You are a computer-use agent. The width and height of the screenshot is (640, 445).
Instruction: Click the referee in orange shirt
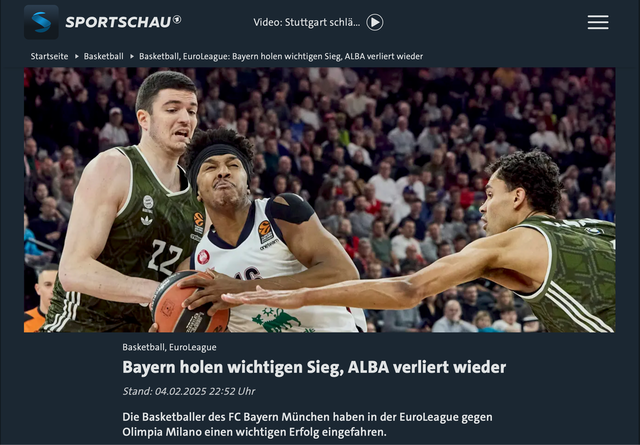tap(40, 300)
